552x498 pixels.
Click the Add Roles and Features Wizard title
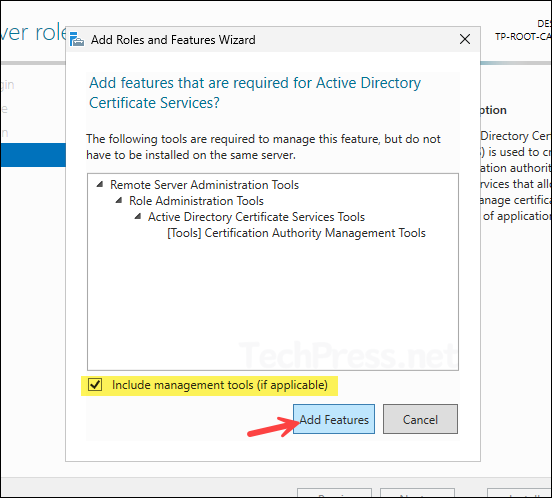click(x=173, y=40)
